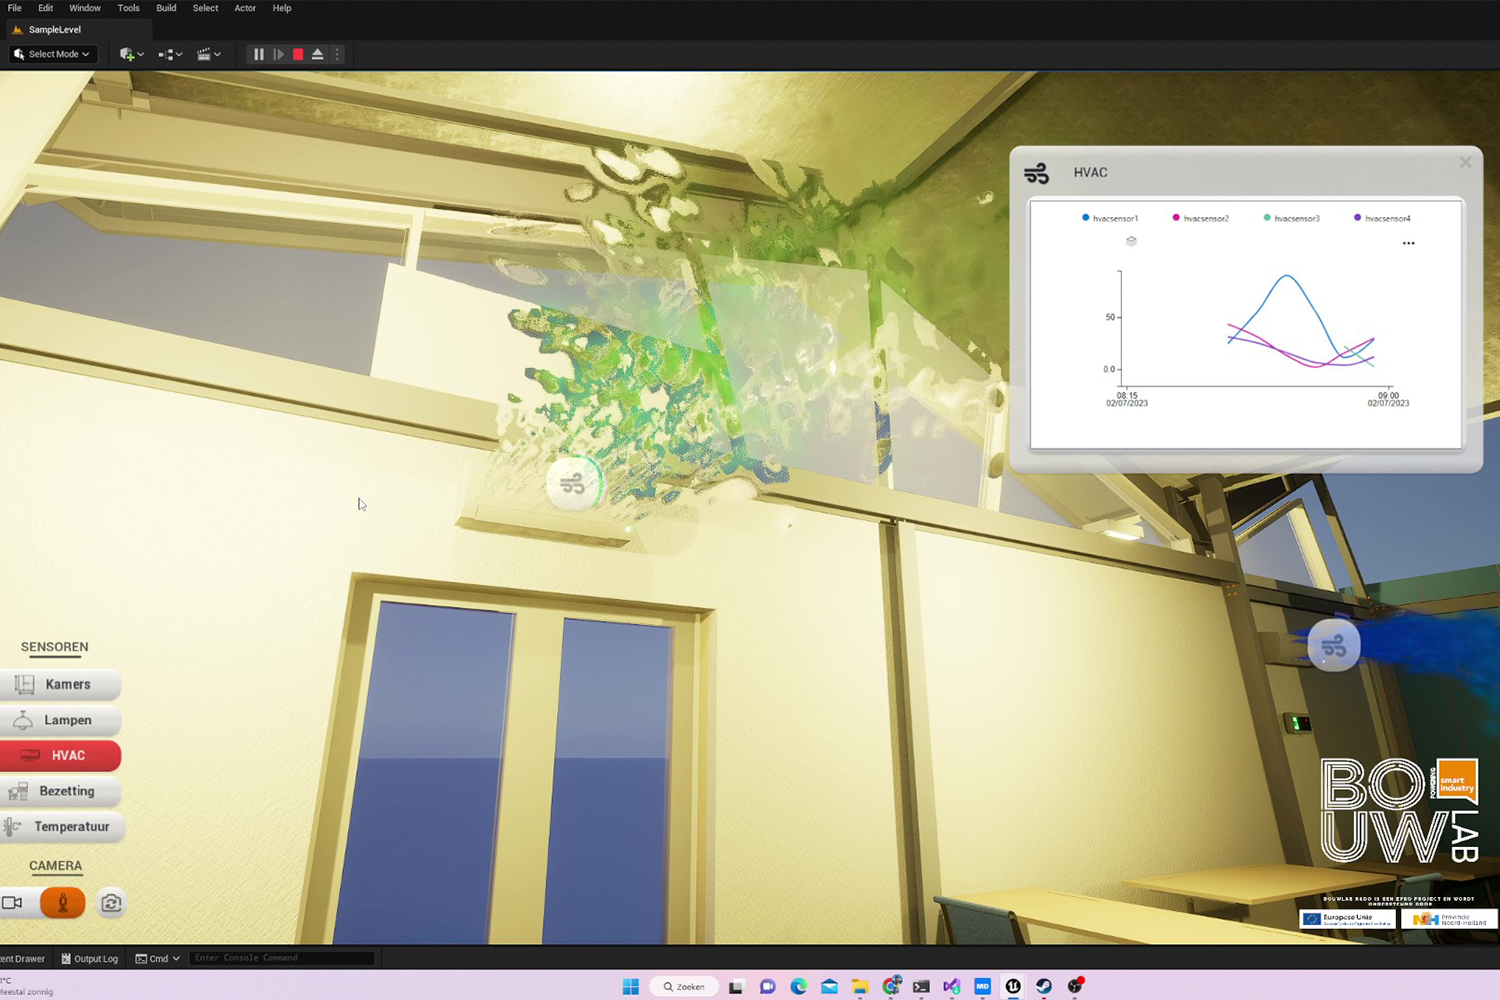Open the three-dot chart options menu
This screenshot has height=1000, width=1500.
point(1408,243)
